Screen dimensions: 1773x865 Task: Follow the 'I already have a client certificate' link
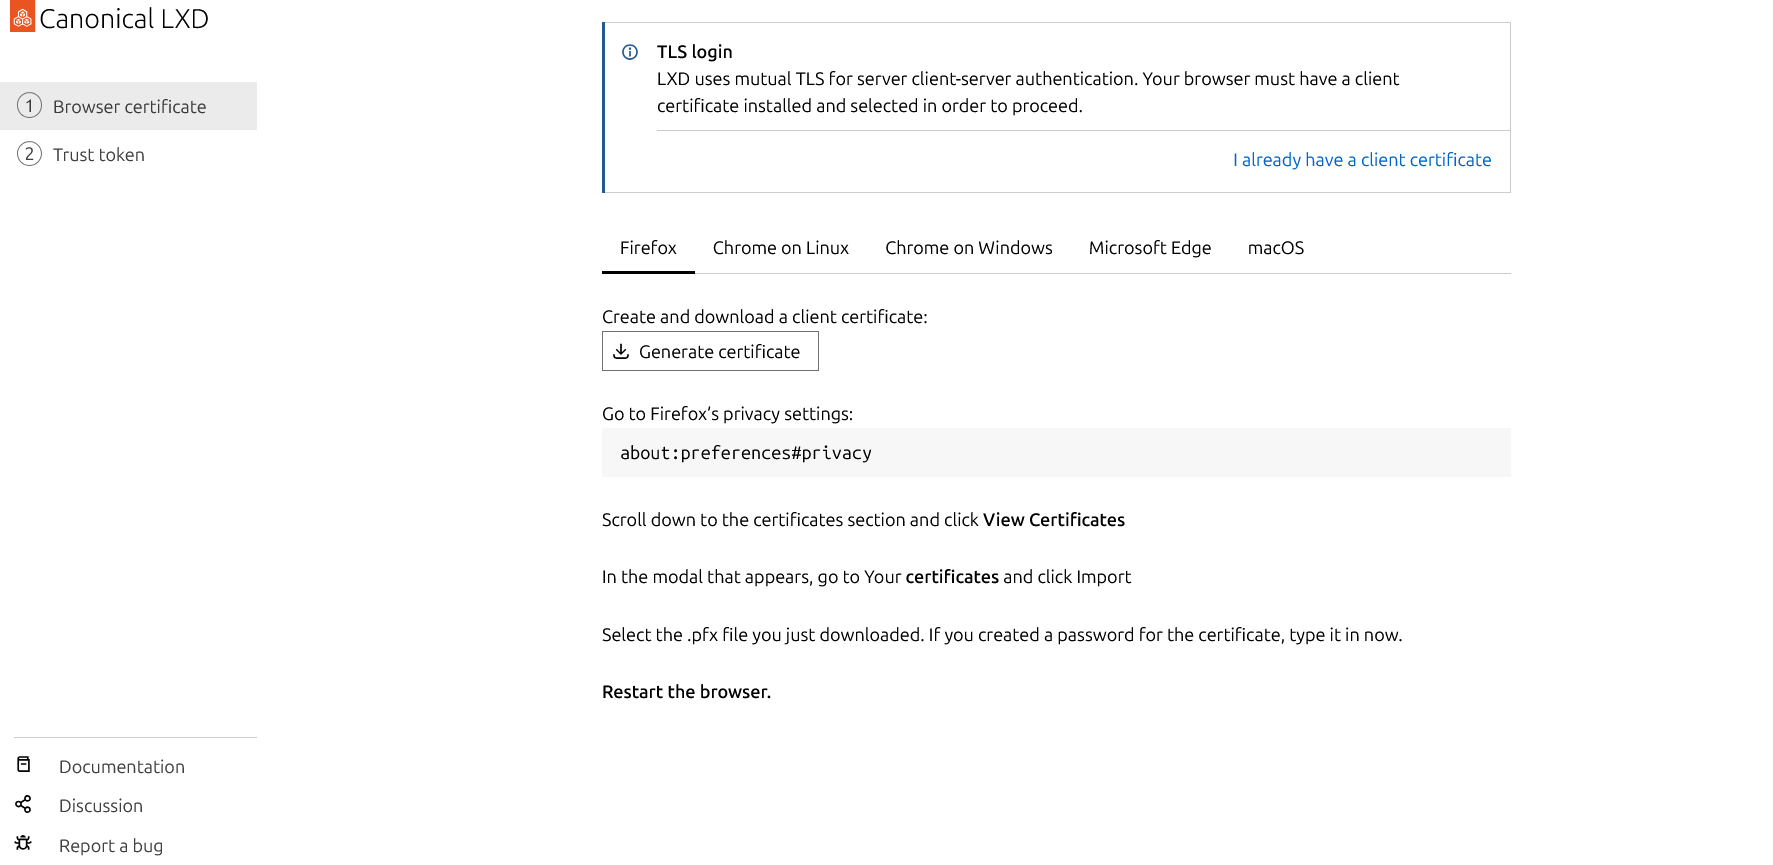(x=1361, y=160)
